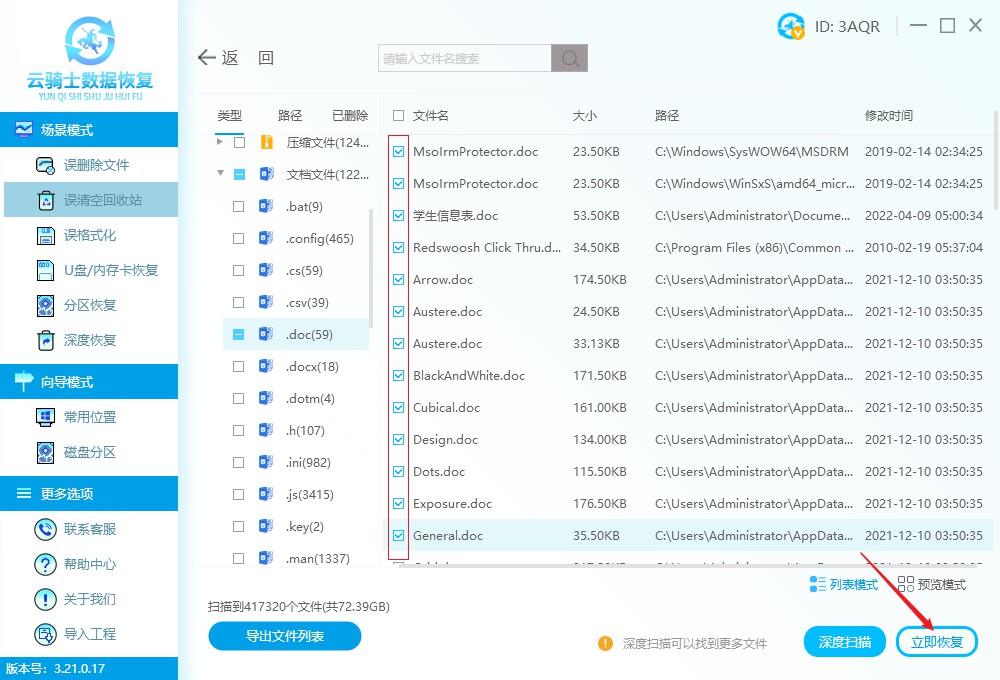The width and height of the screenshot is (1000, 680).
Task: Click the 预览模式 grid view icon
Action: point(906,584)
